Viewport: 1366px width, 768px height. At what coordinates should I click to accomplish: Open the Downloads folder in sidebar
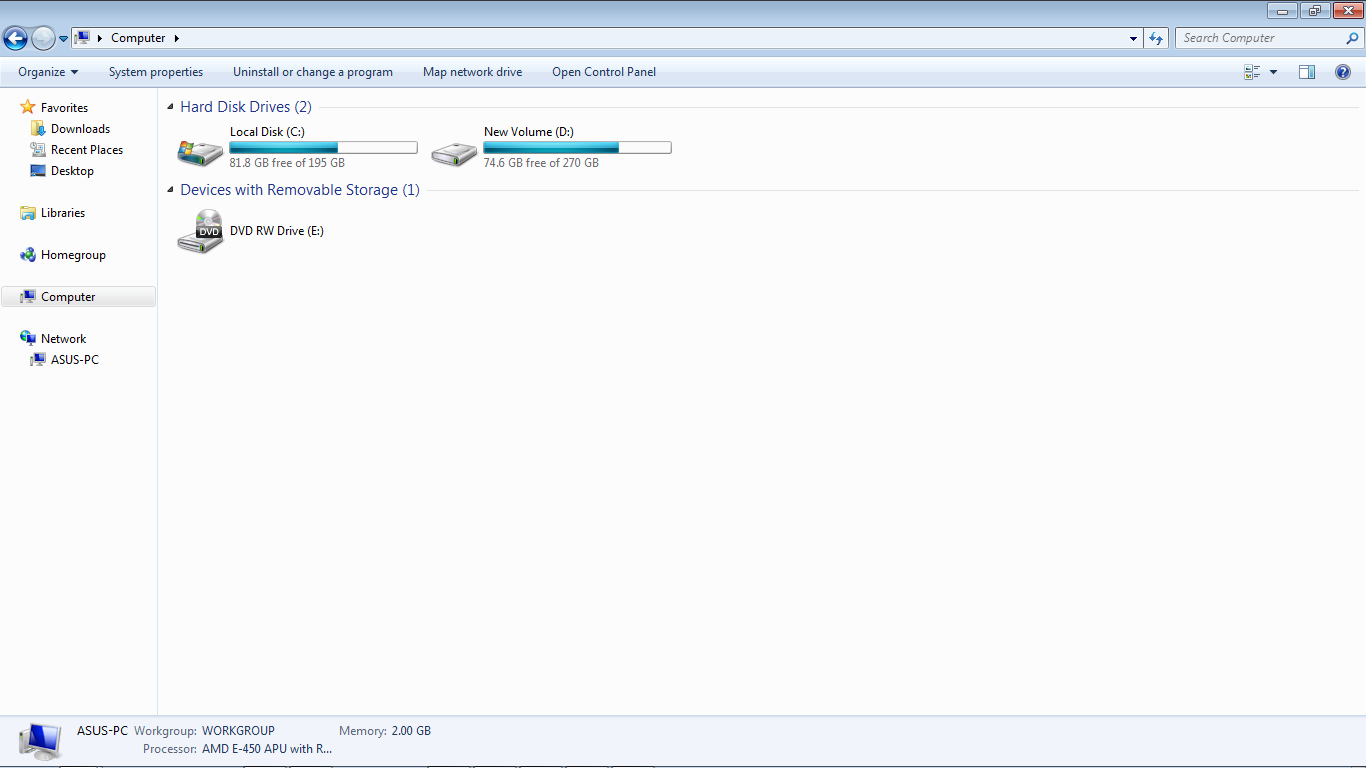pyautogui.click(x=78, y=128)
